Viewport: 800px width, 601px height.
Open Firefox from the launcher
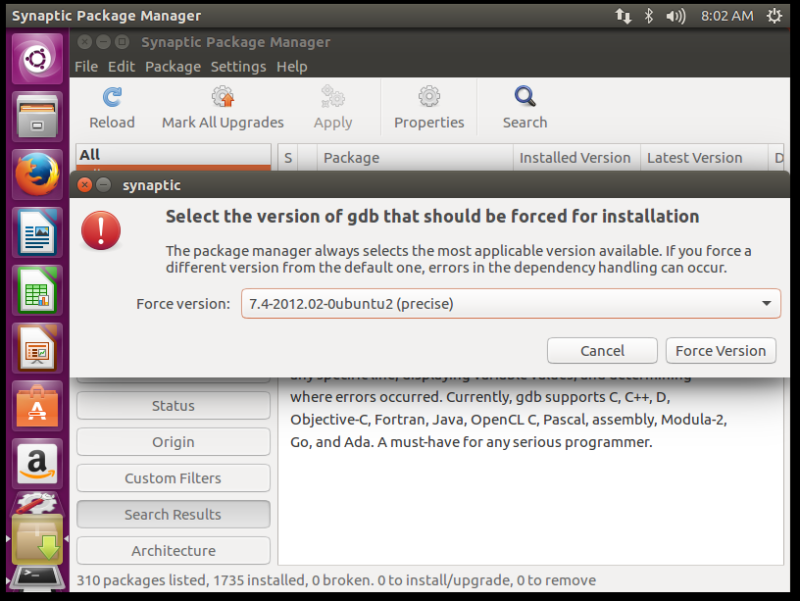pos(37,176)
